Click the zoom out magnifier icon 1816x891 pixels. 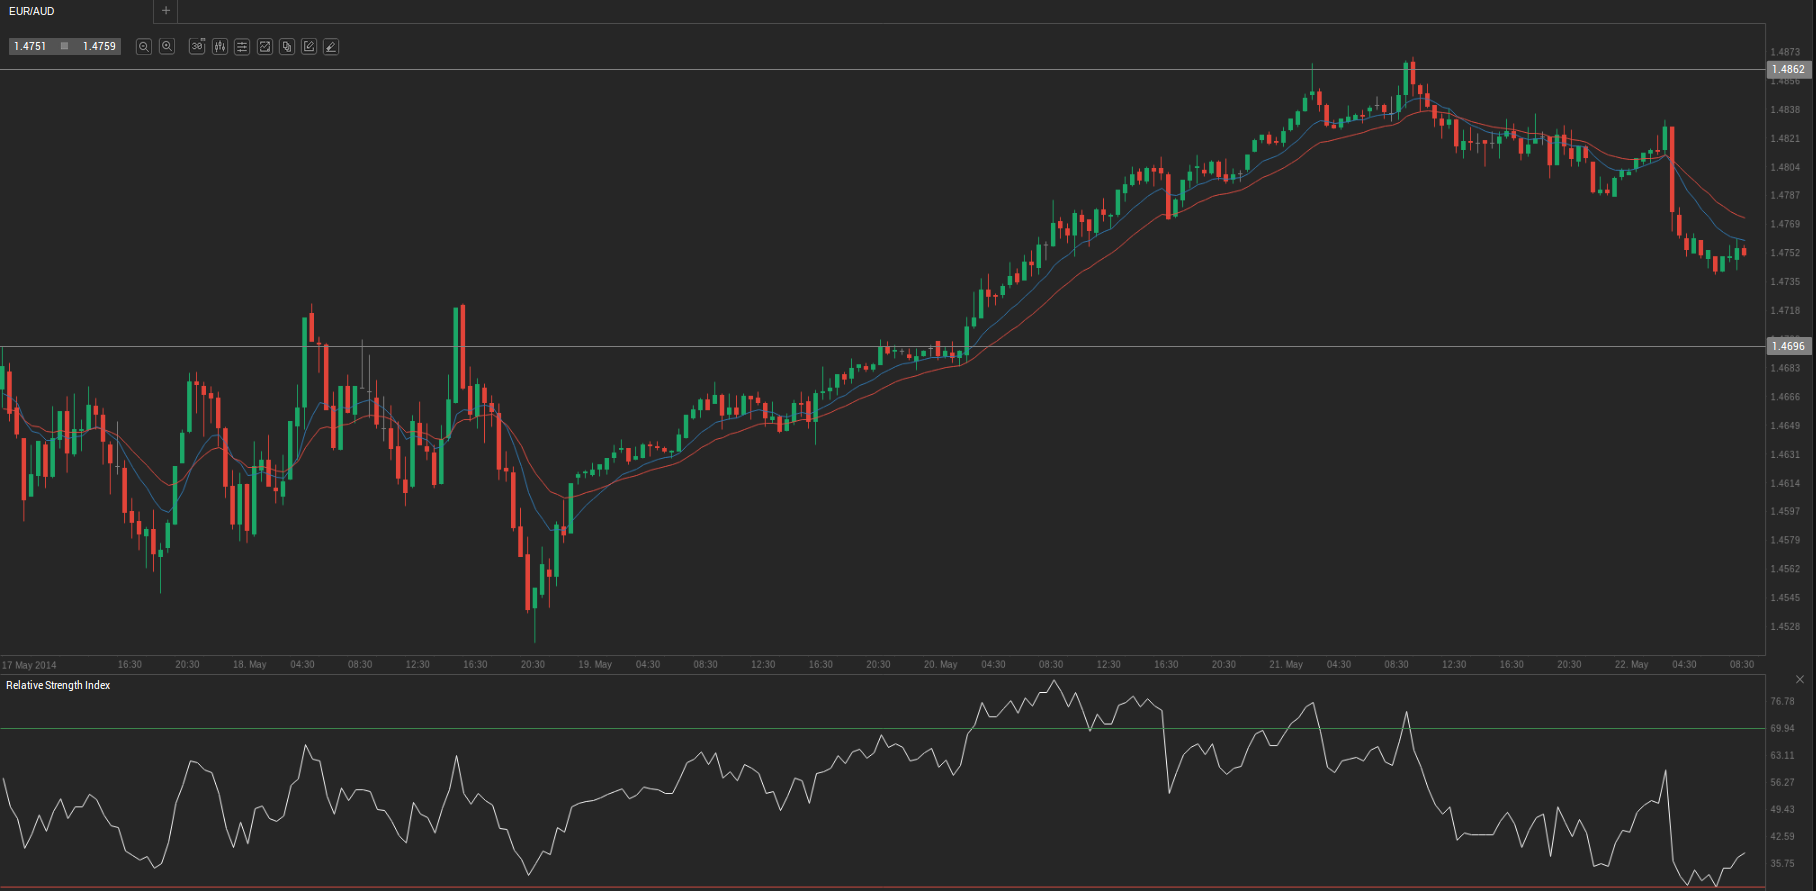pos(144,46)
